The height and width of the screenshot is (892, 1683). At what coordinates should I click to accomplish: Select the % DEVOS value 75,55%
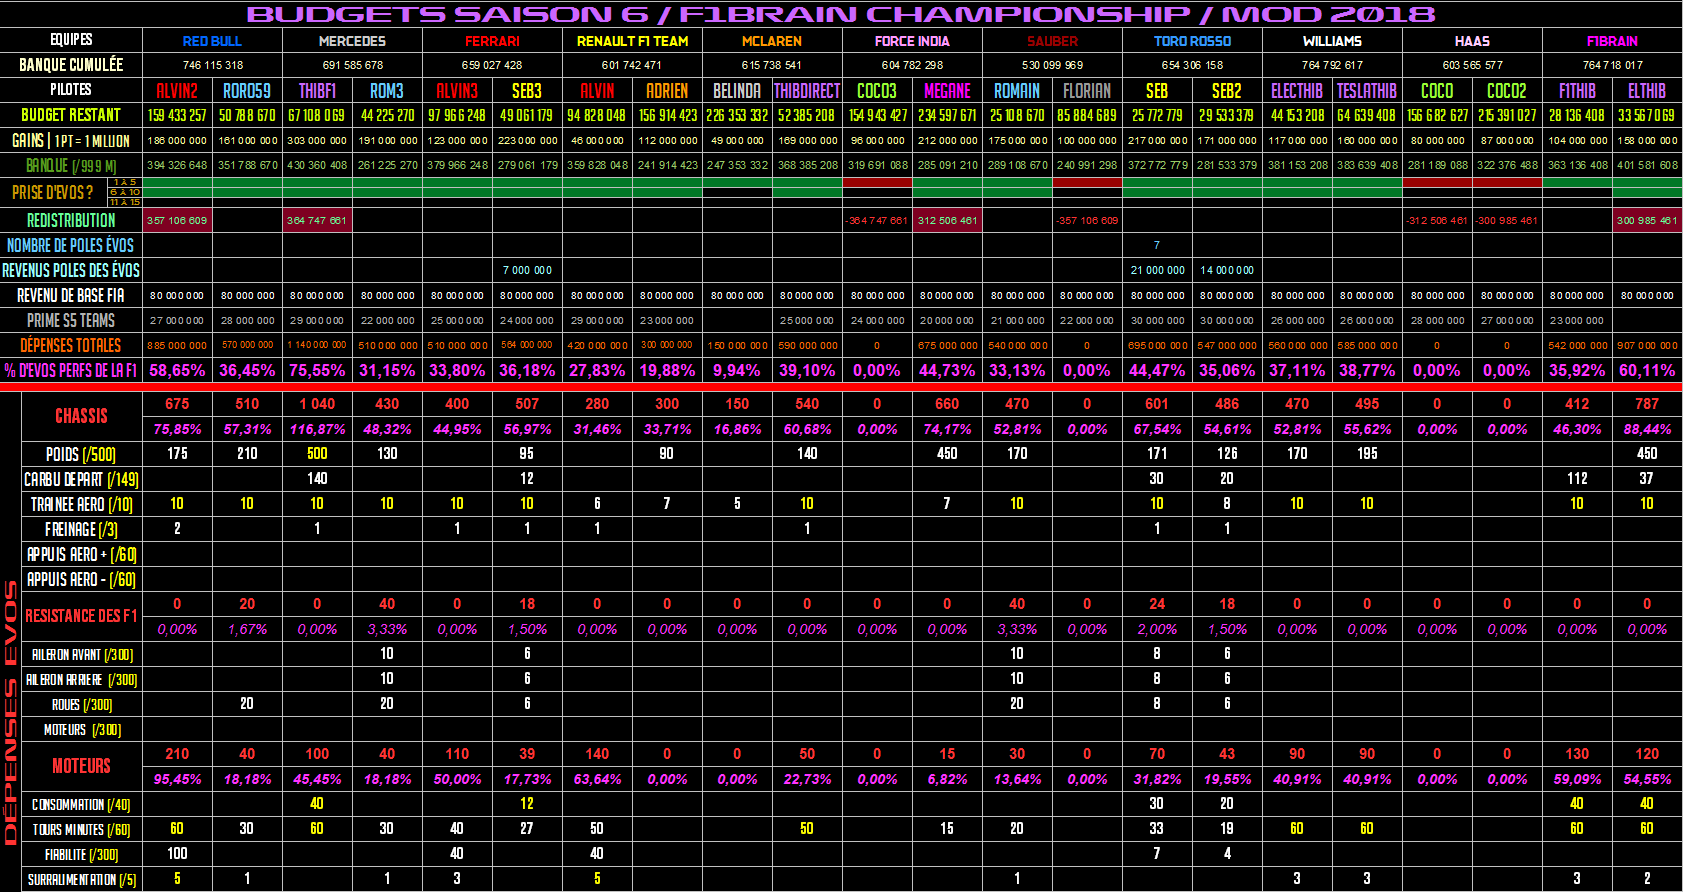(x=317, y=370)
